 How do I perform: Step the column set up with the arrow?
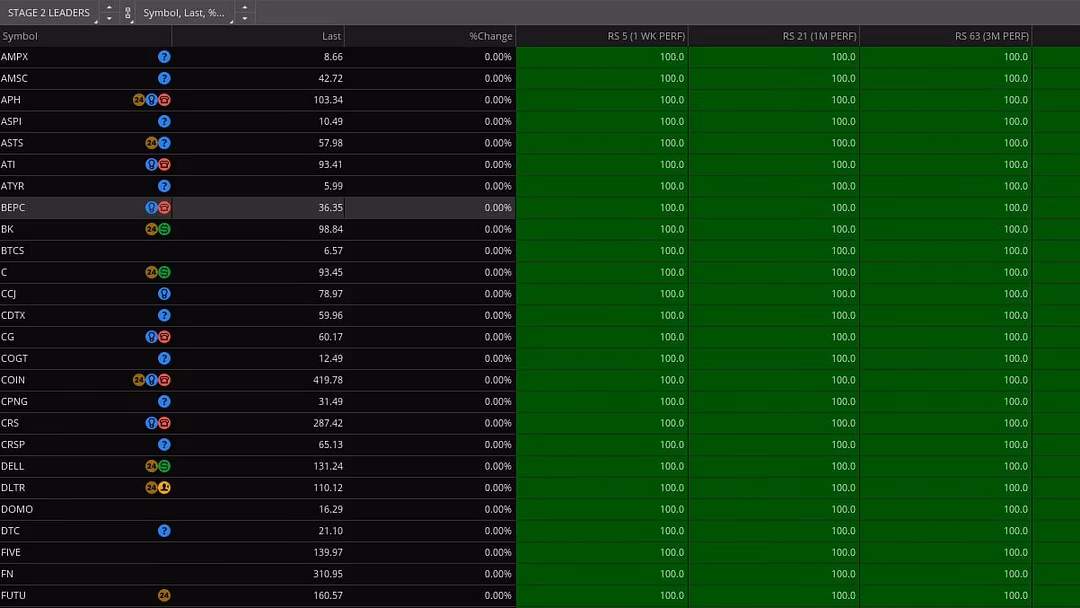(244, 8)
